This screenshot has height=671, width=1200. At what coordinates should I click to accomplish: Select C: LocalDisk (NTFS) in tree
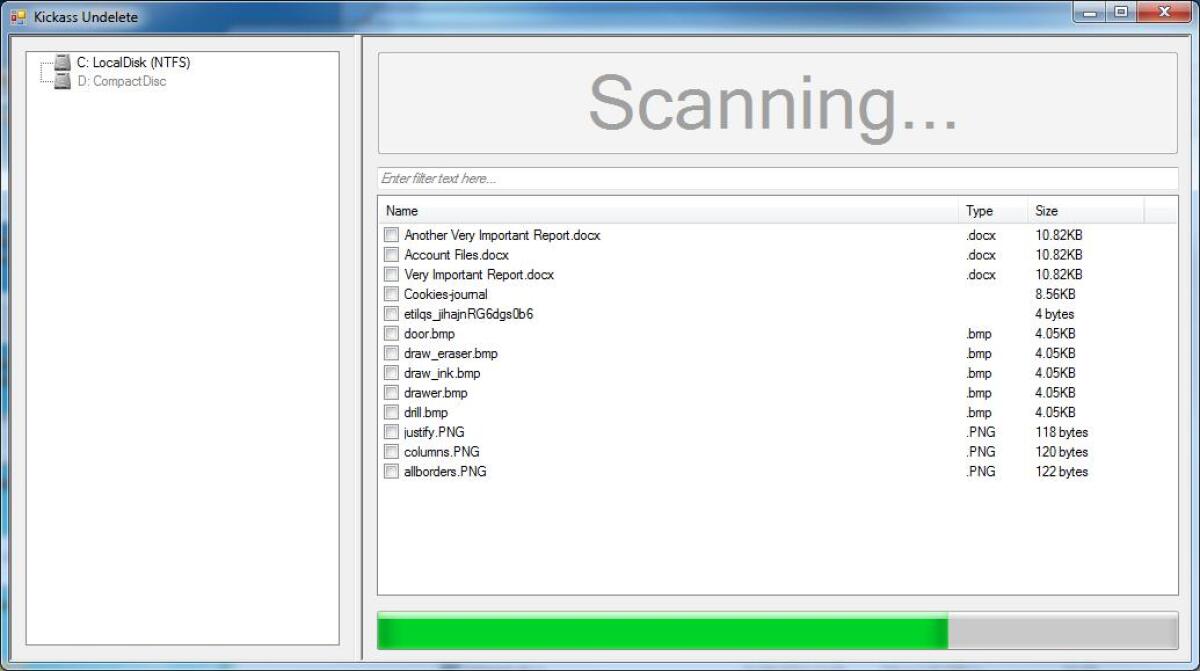tap(133, 63)
